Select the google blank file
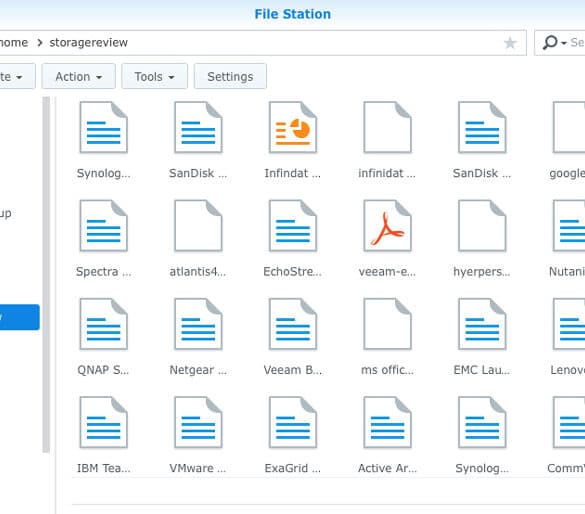This screenshot has height=514, width=585. [569, 127]
